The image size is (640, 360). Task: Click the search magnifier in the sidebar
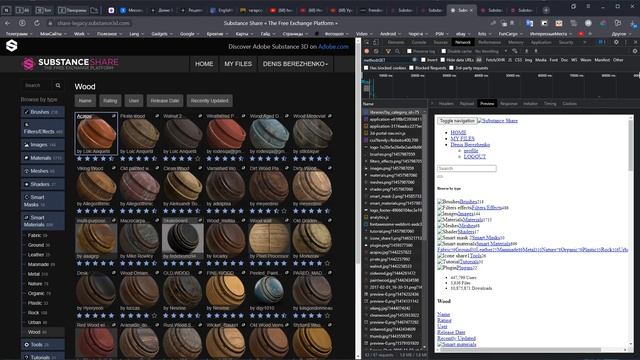pyautogui.click(x=58, y=85)
